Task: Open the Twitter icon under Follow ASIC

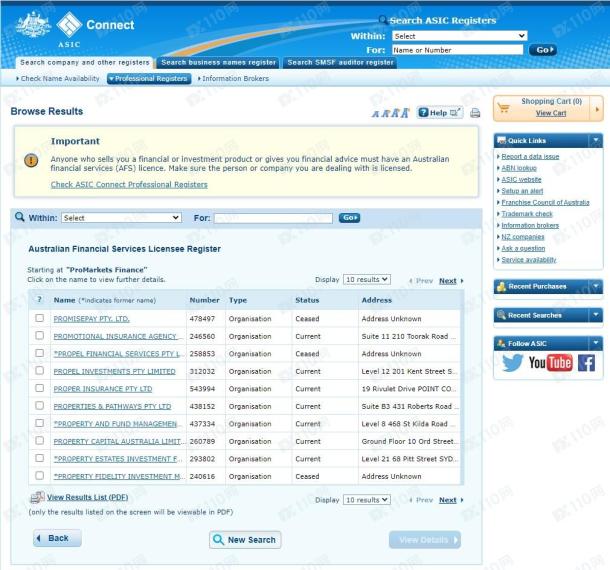Action: coord(512,363)
